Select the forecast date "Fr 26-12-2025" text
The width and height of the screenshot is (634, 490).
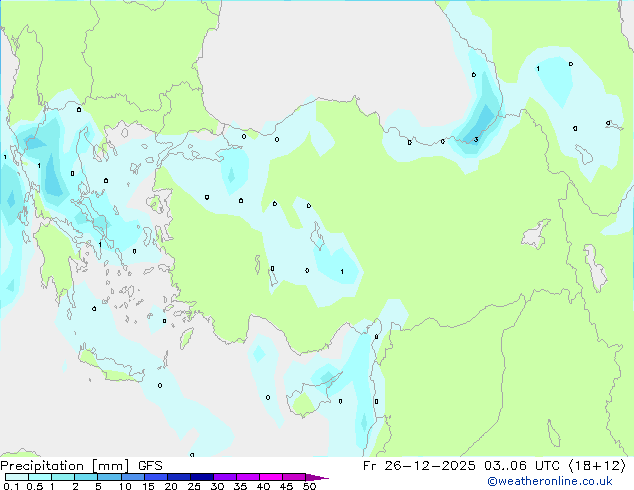point(419,466)
